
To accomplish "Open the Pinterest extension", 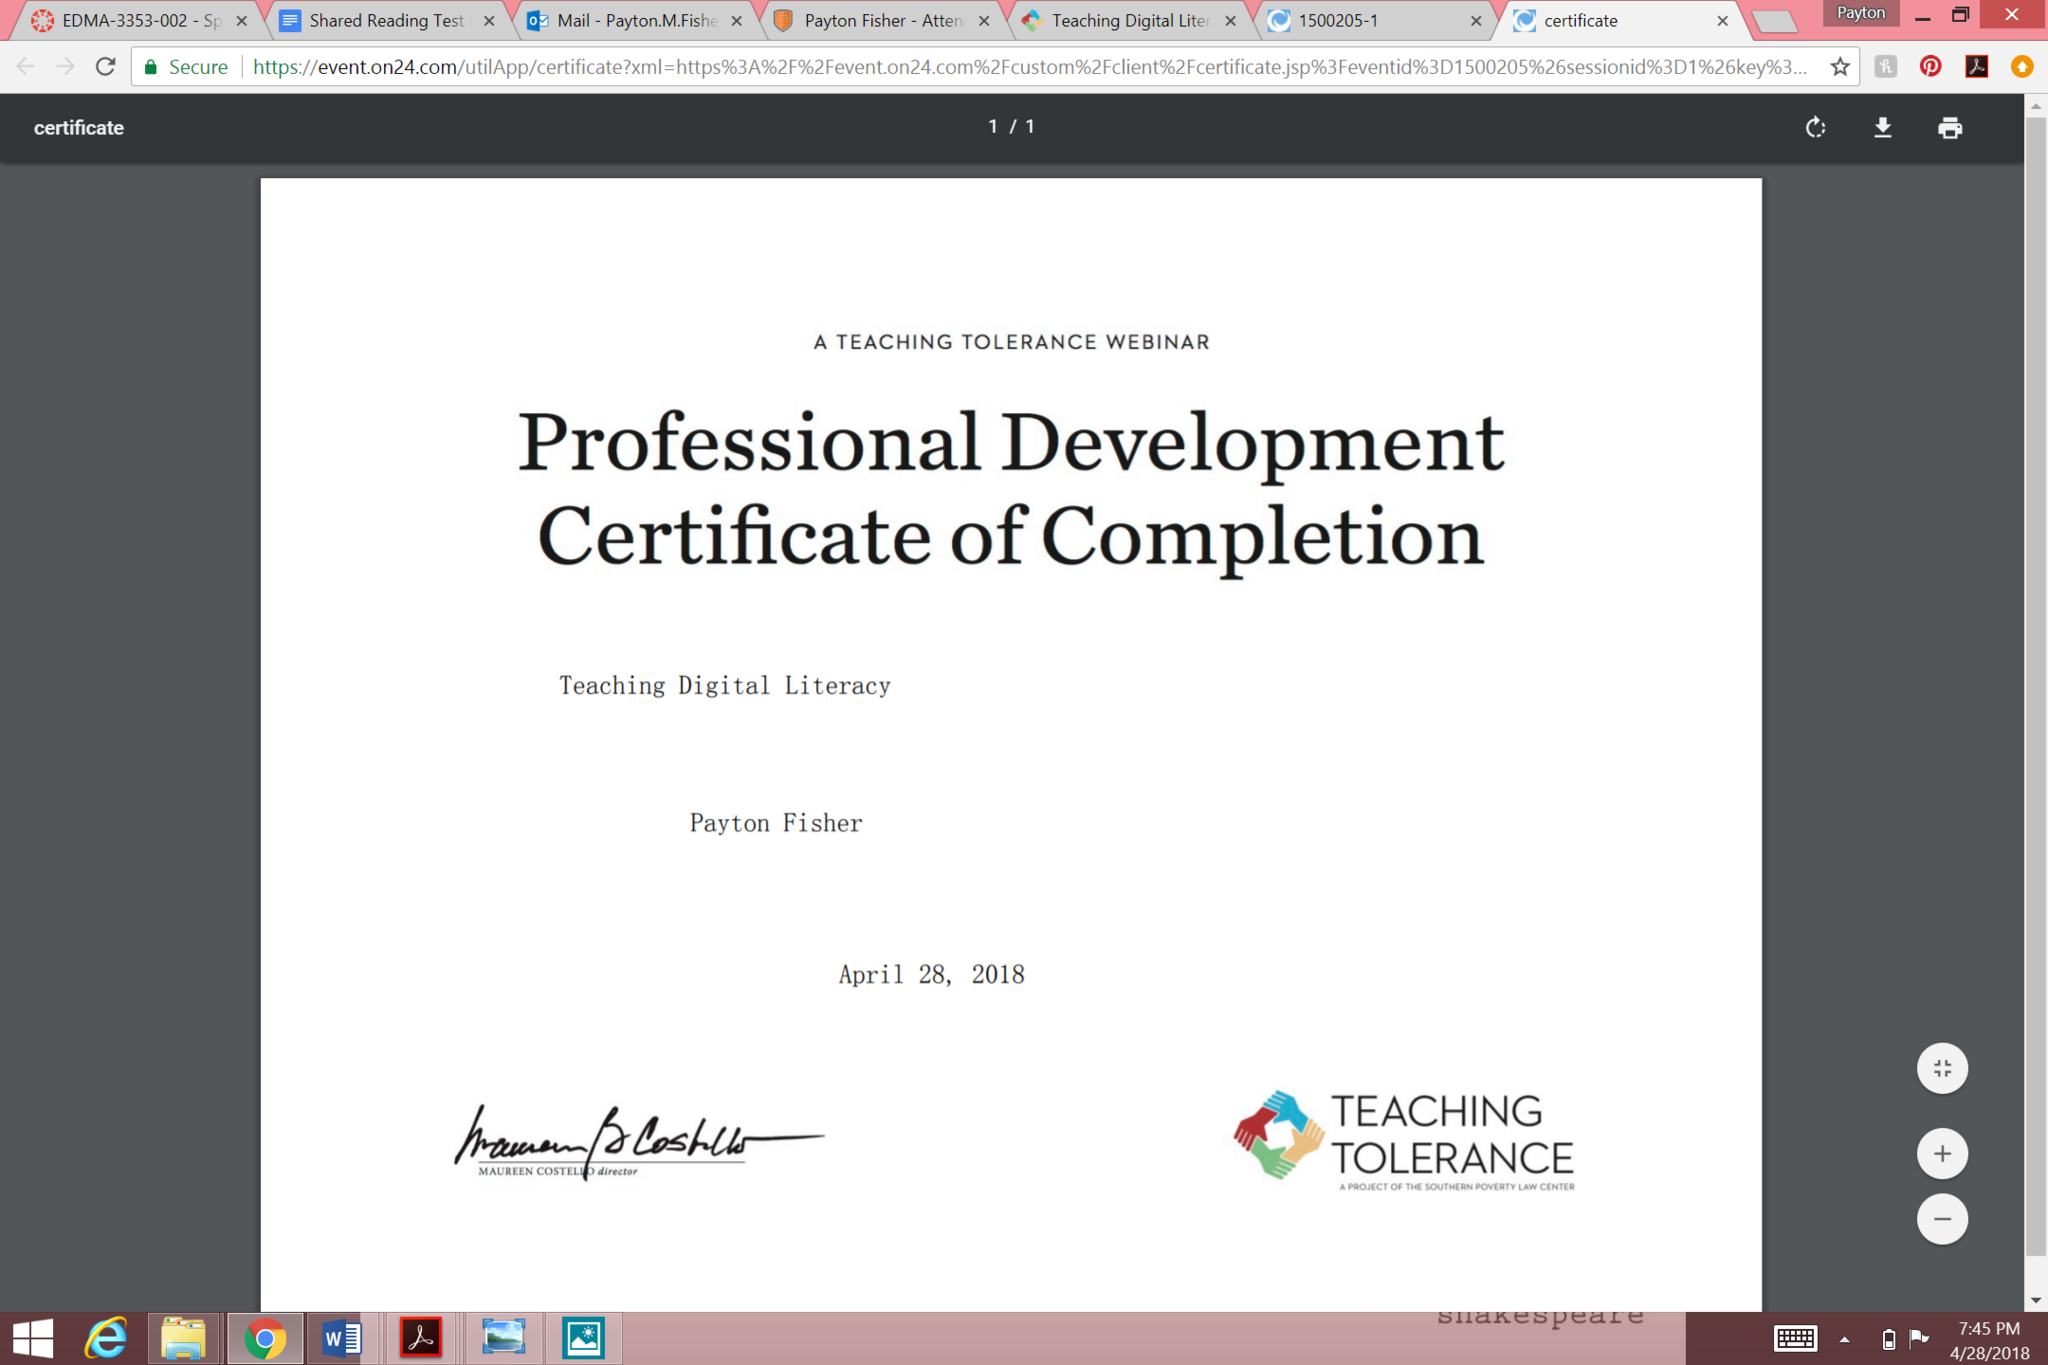I will click(x=1930, y=67).
